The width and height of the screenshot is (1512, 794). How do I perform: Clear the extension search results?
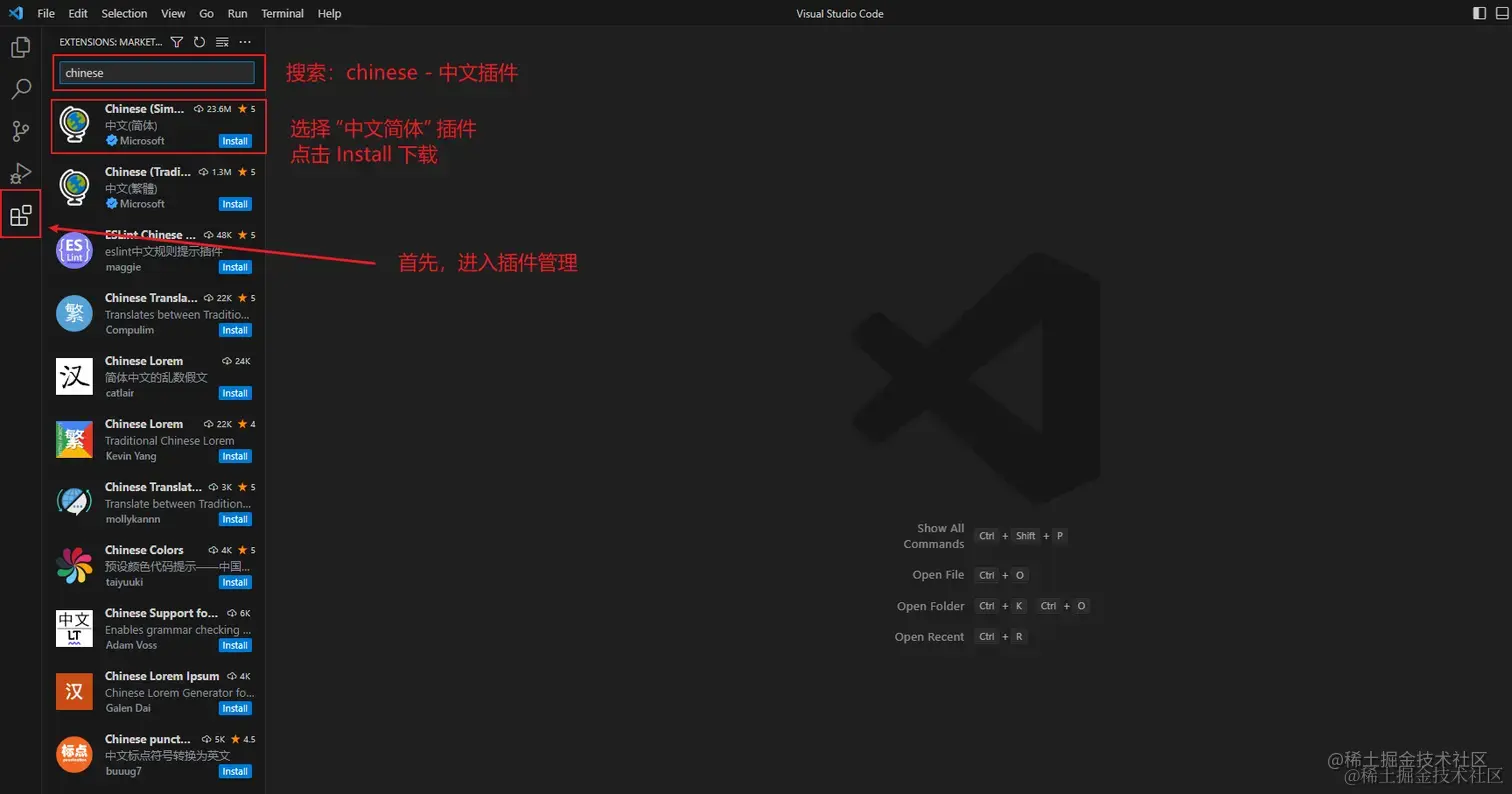click(222, 42)
